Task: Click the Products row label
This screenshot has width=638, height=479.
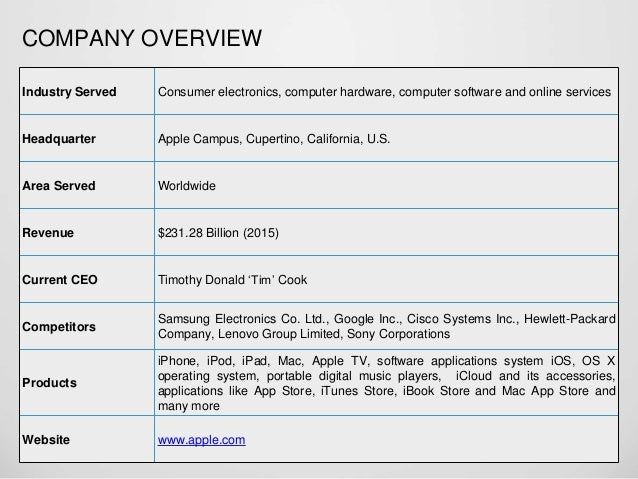Action: [50, 383]
